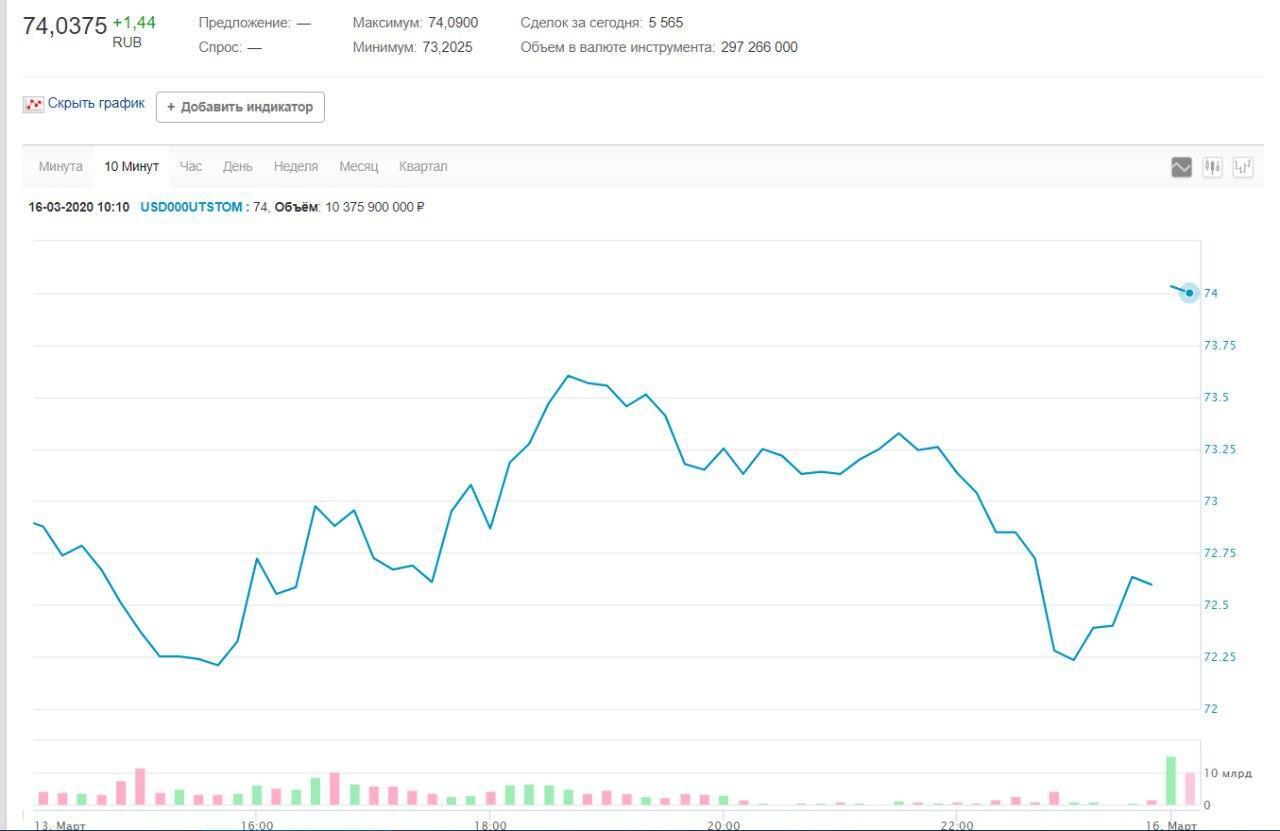Click the red chart icon beside Скрыть график

pyautogui.click(x=34, y=104)
